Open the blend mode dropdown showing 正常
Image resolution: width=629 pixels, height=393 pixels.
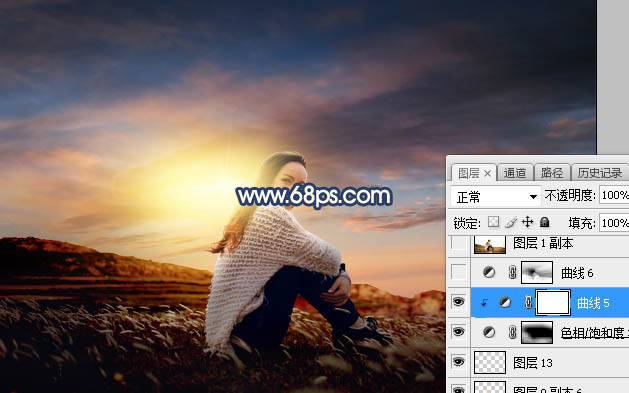tap(495, 196)
